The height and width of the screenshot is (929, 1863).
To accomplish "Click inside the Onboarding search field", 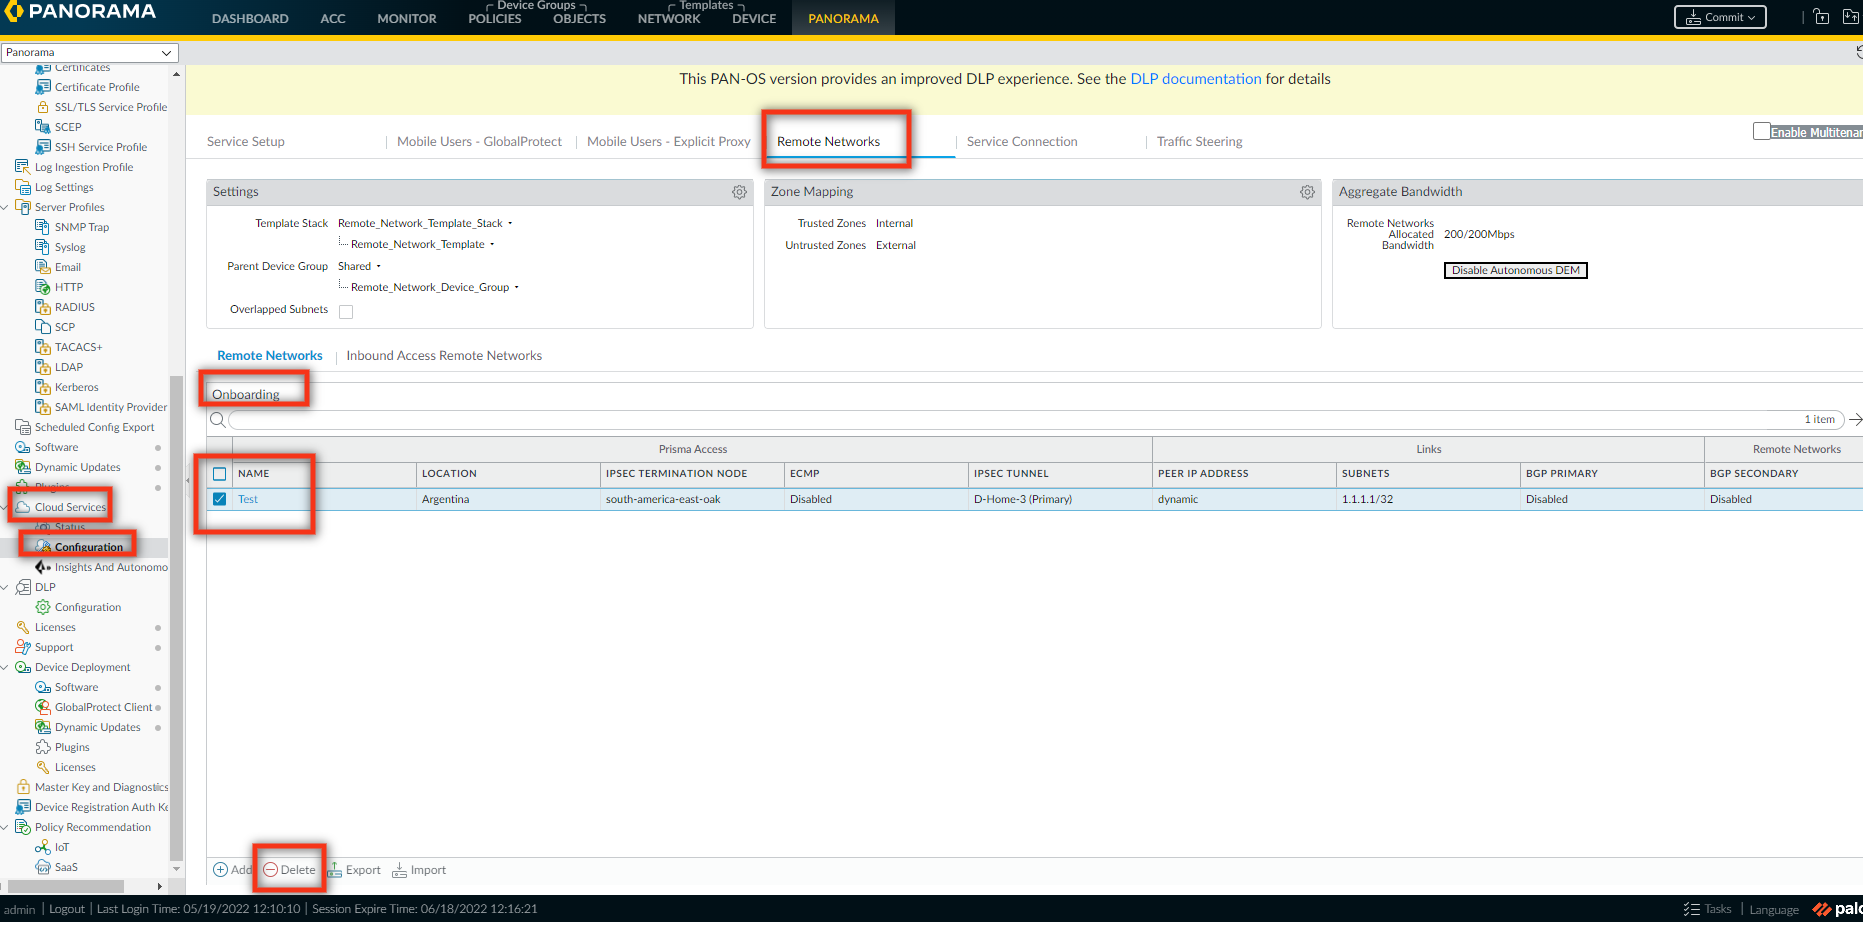I will pos(1000,420).
